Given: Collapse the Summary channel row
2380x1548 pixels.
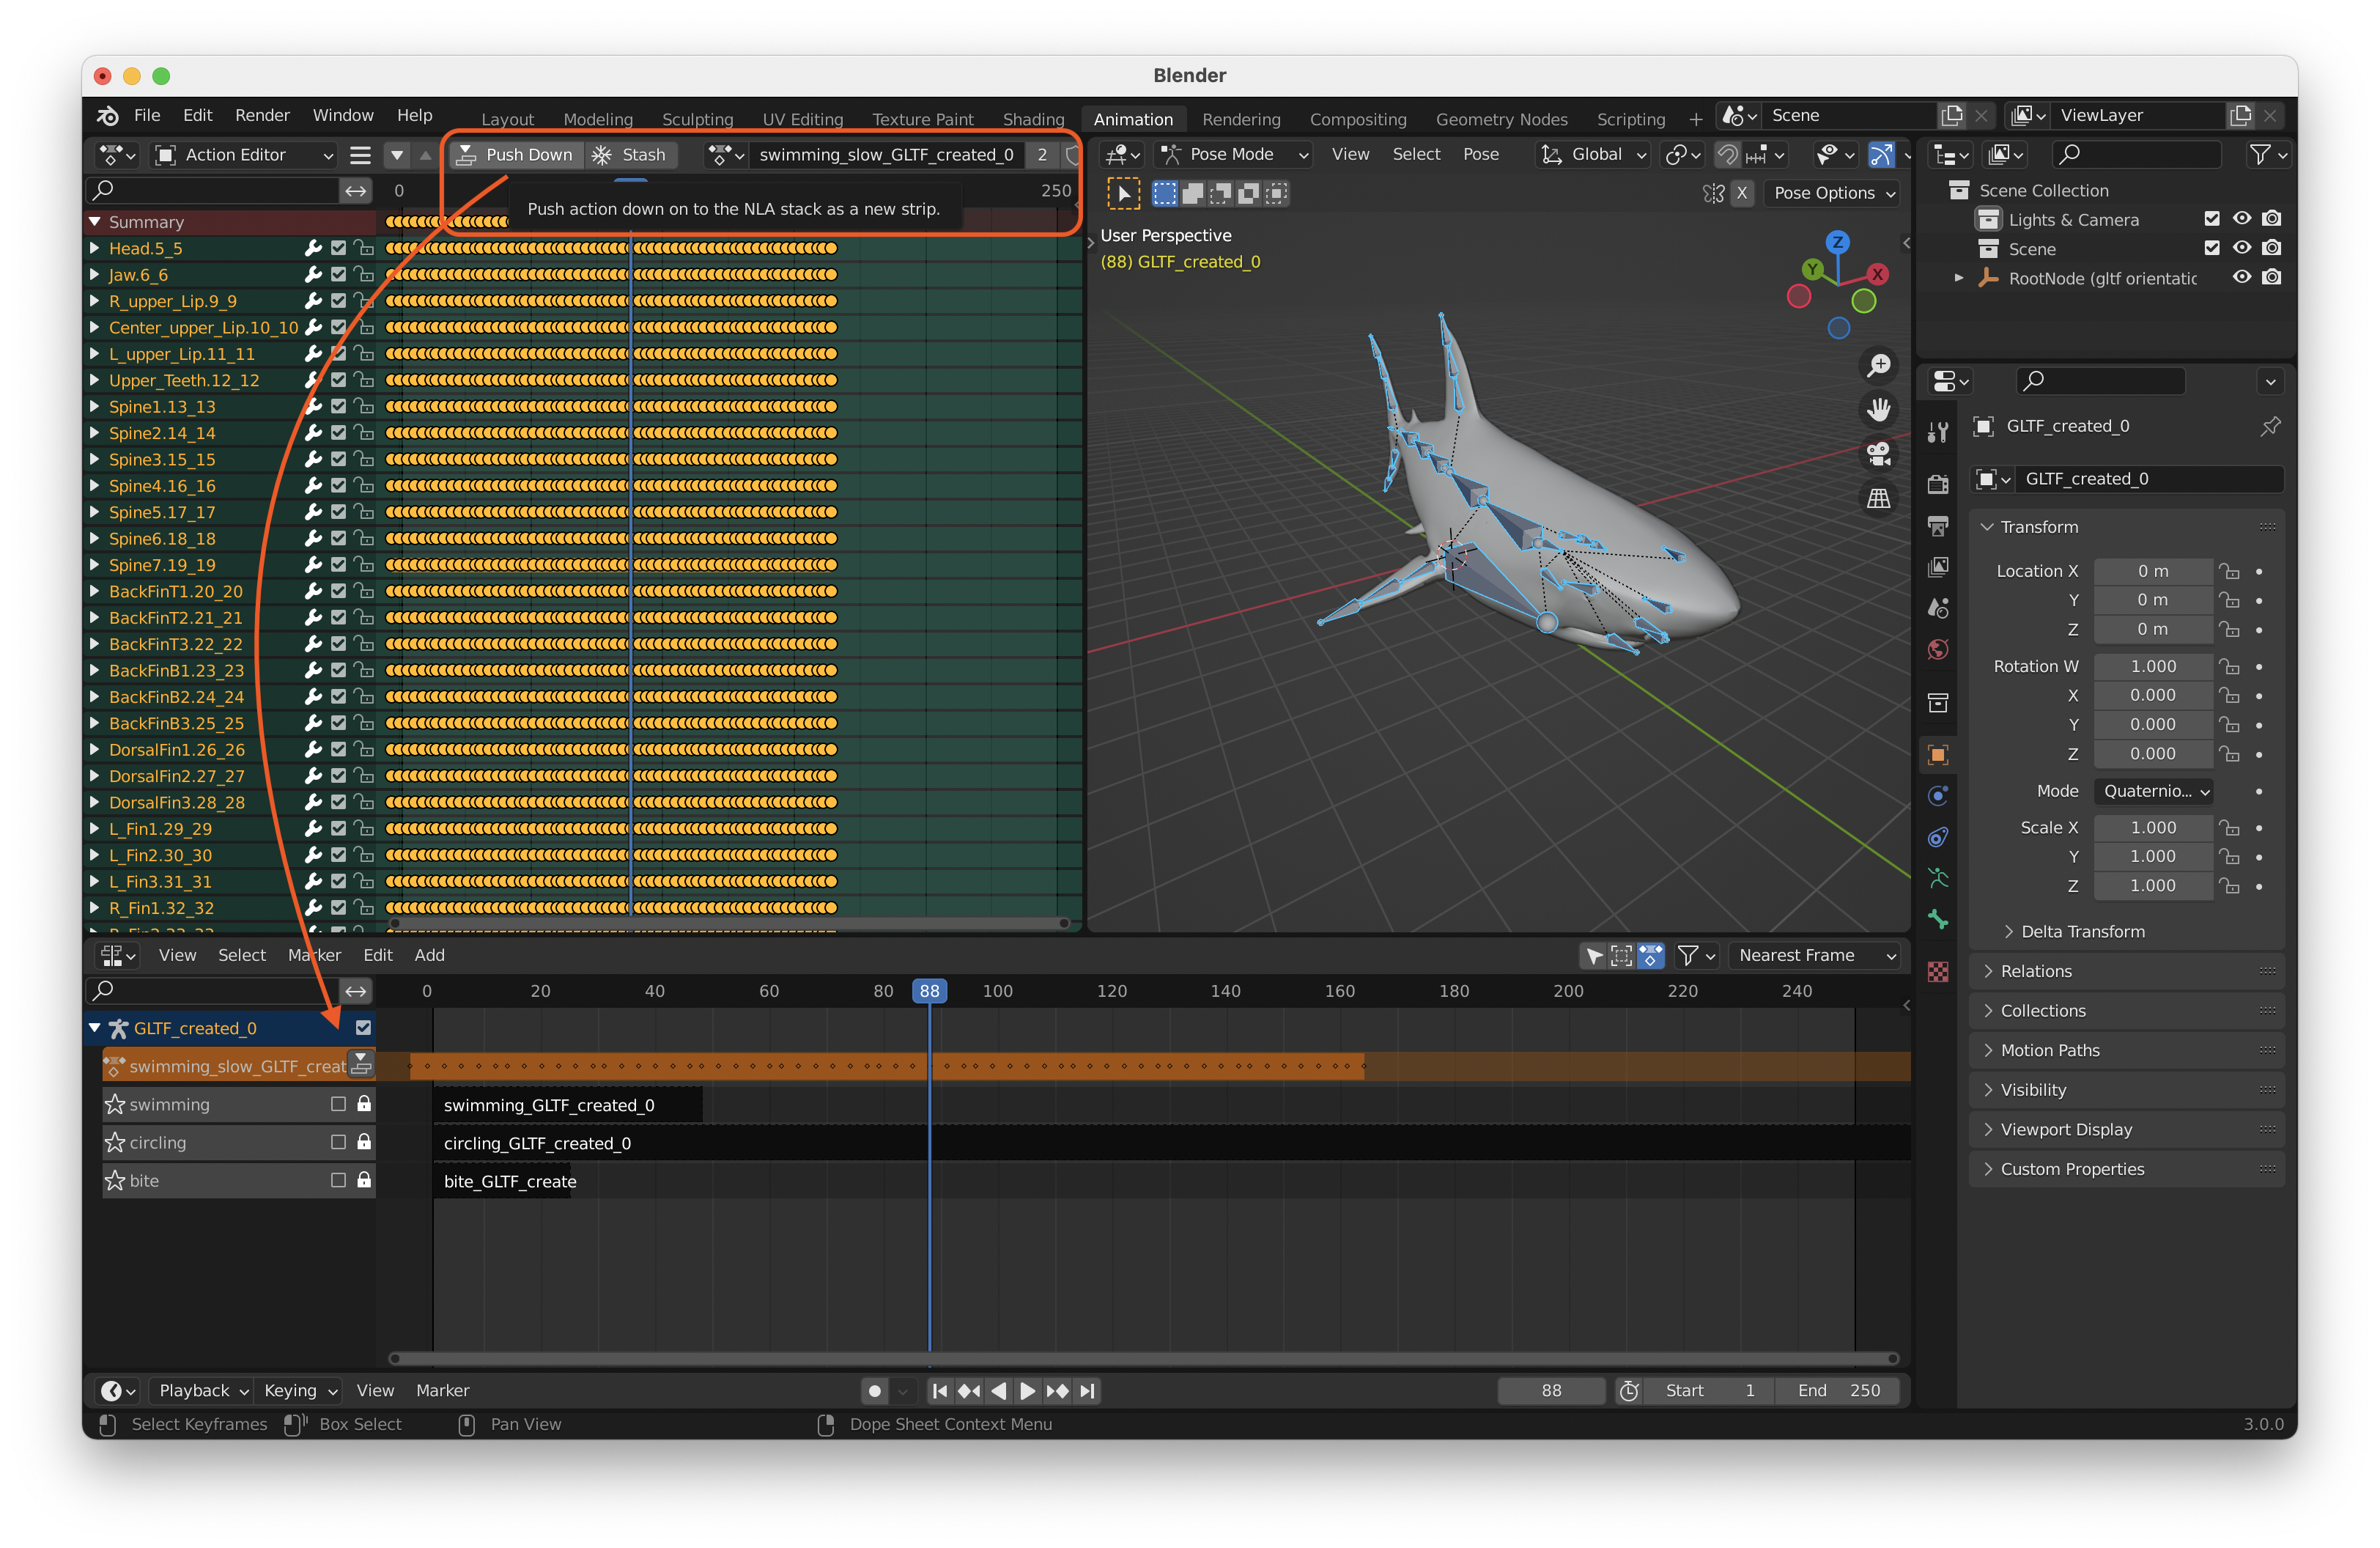Looking at the screenshot, I should click(x=95, y=222).
